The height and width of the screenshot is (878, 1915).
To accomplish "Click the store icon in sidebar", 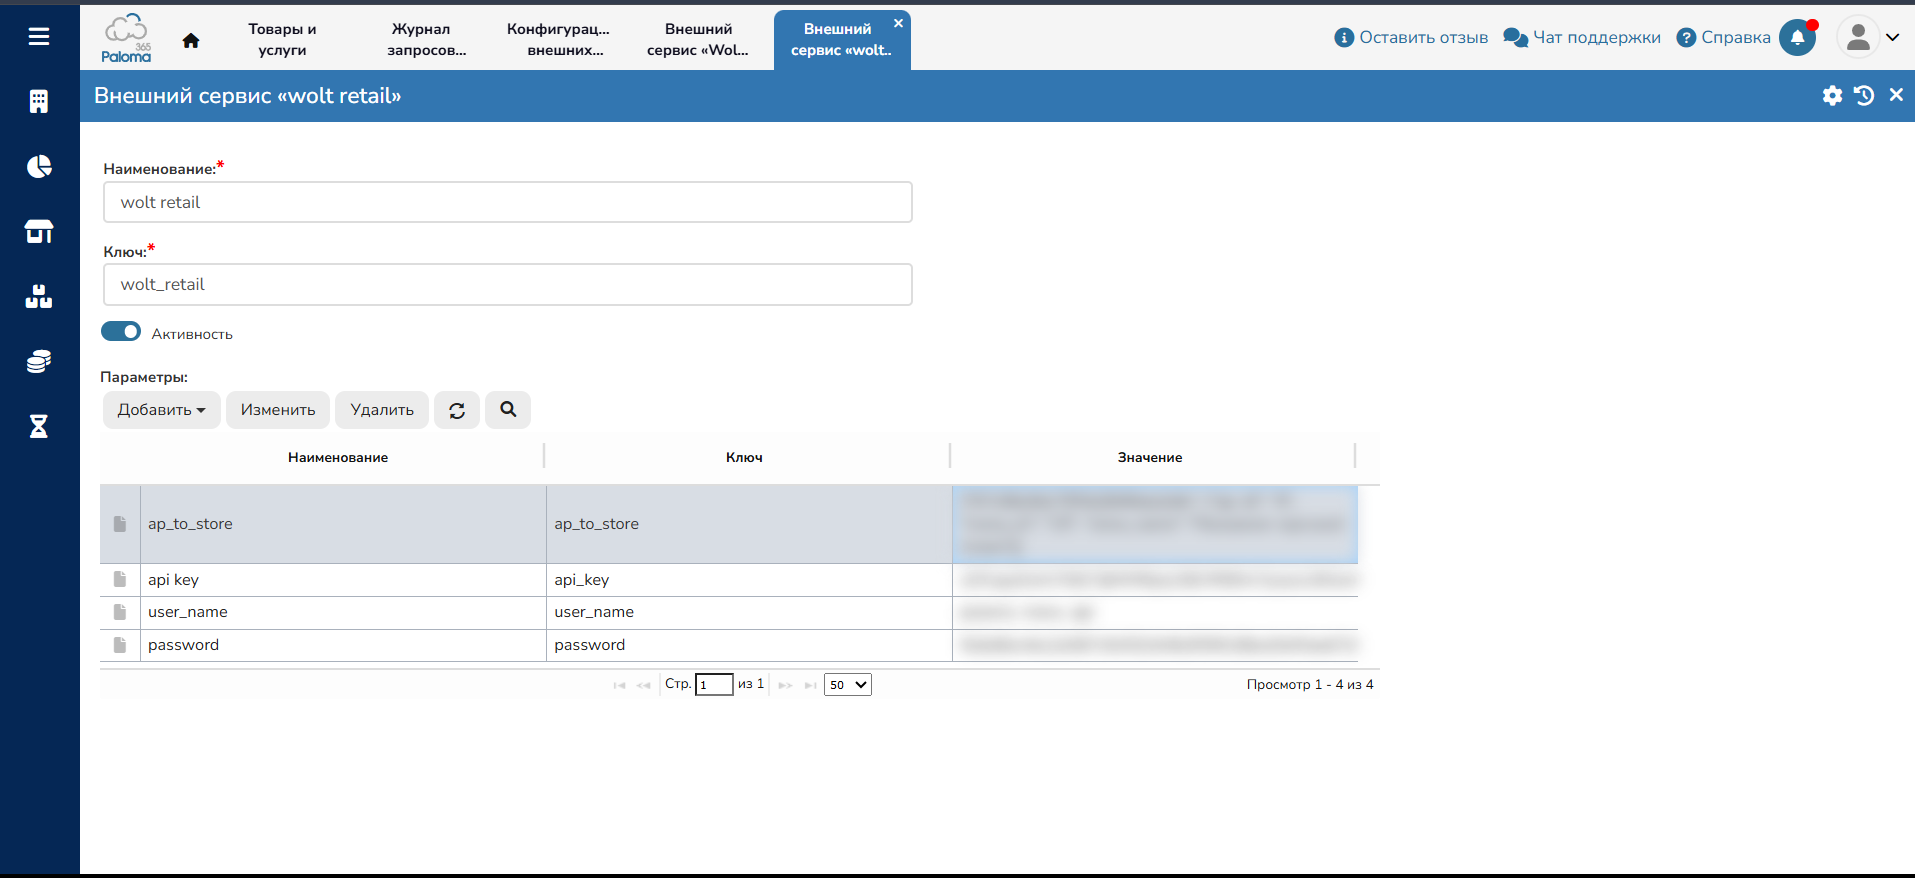I will click(x=39, y=232).
